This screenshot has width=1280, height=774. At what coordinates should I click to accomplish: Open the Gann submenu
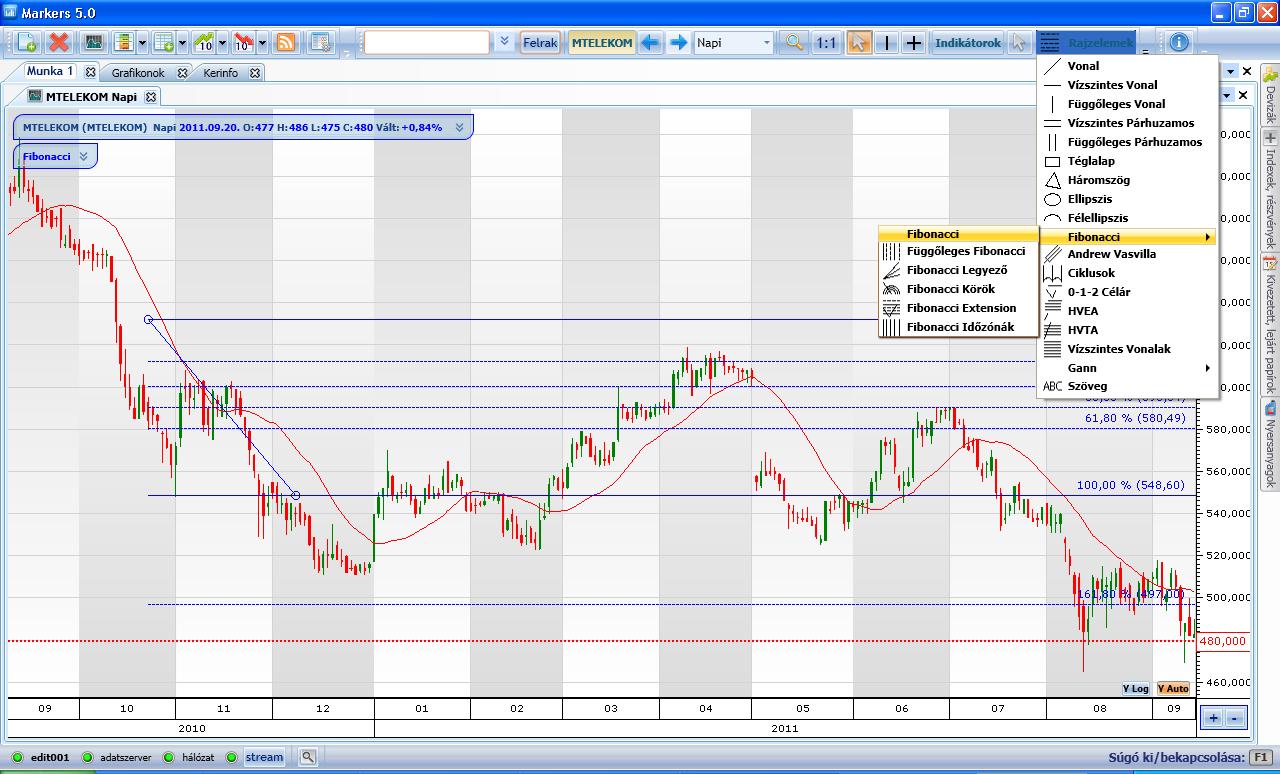coord(1128,368)
